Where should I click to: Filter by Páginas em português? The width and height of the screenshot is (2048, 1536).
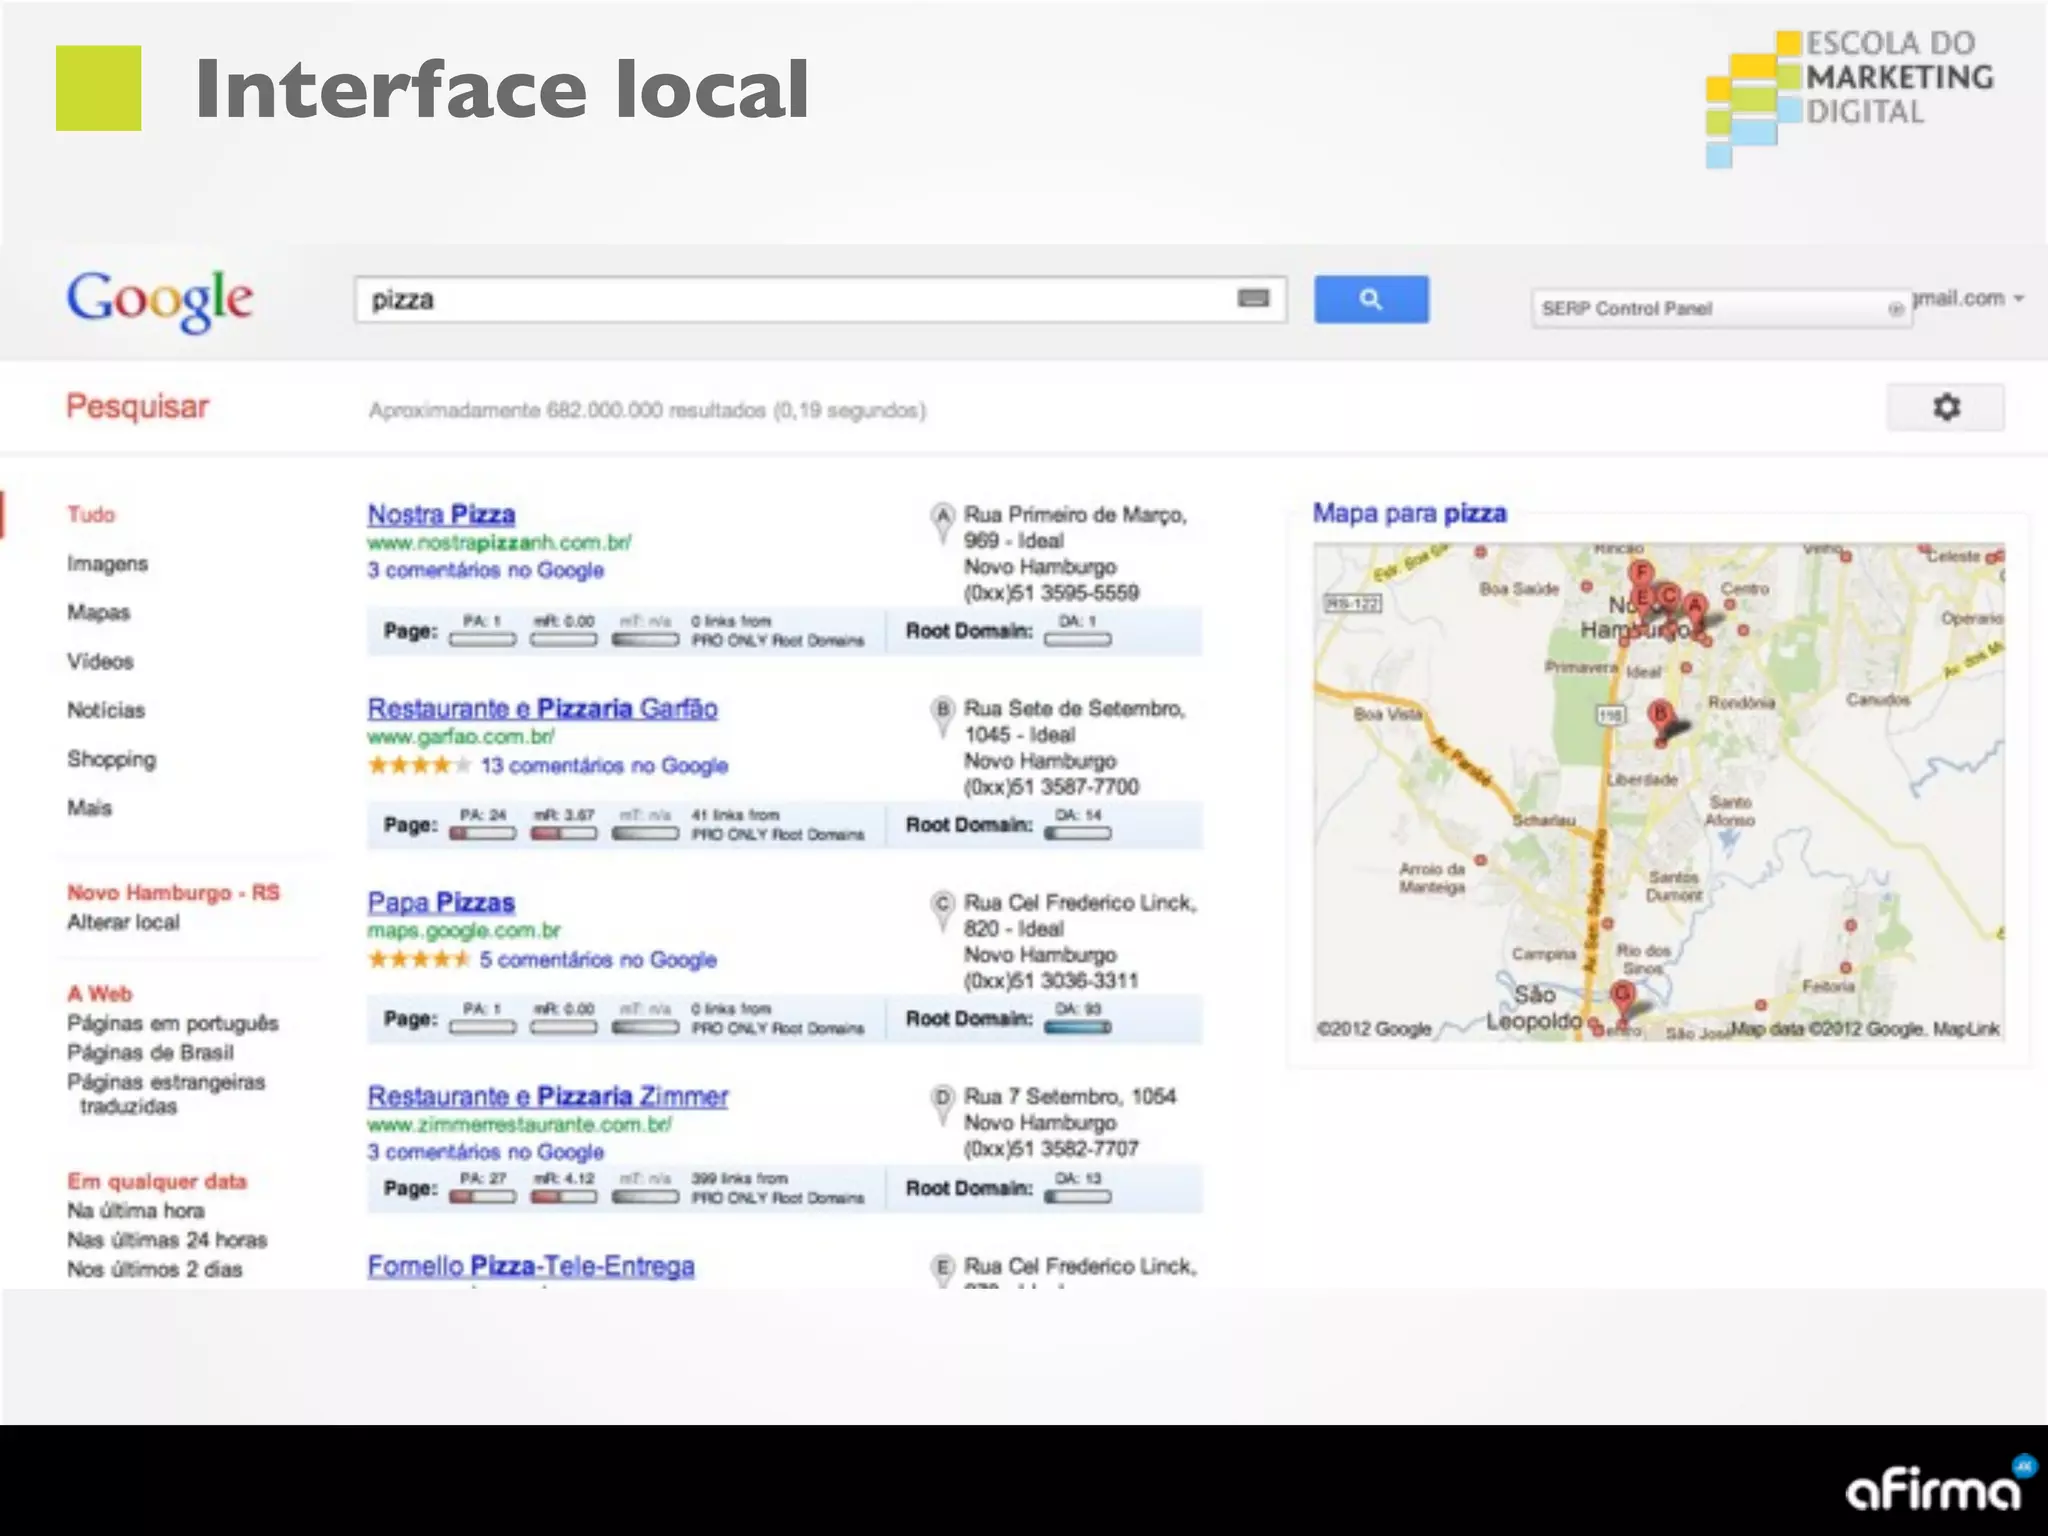click(173, 1023)
